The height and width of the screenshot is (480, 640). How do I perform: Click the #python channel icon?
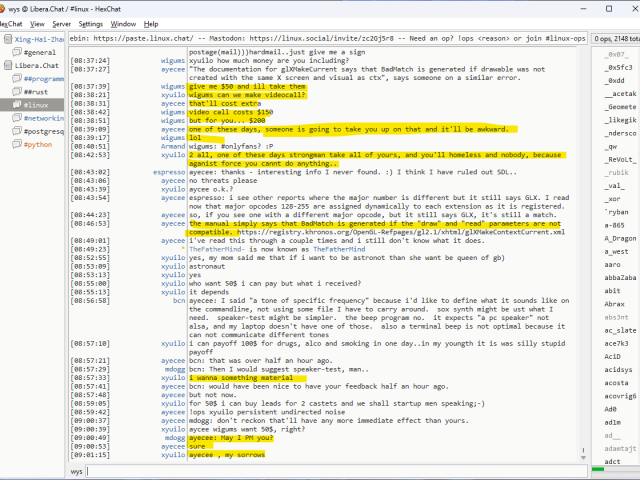coord(16,144)
